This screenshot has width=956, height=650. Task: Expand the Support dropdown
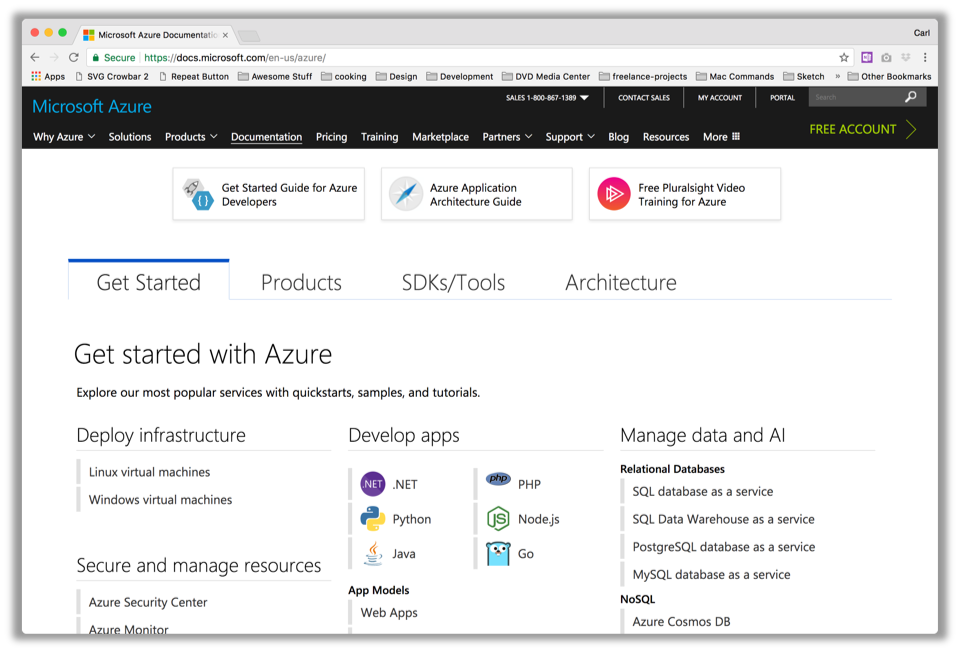tap(570, 137)
